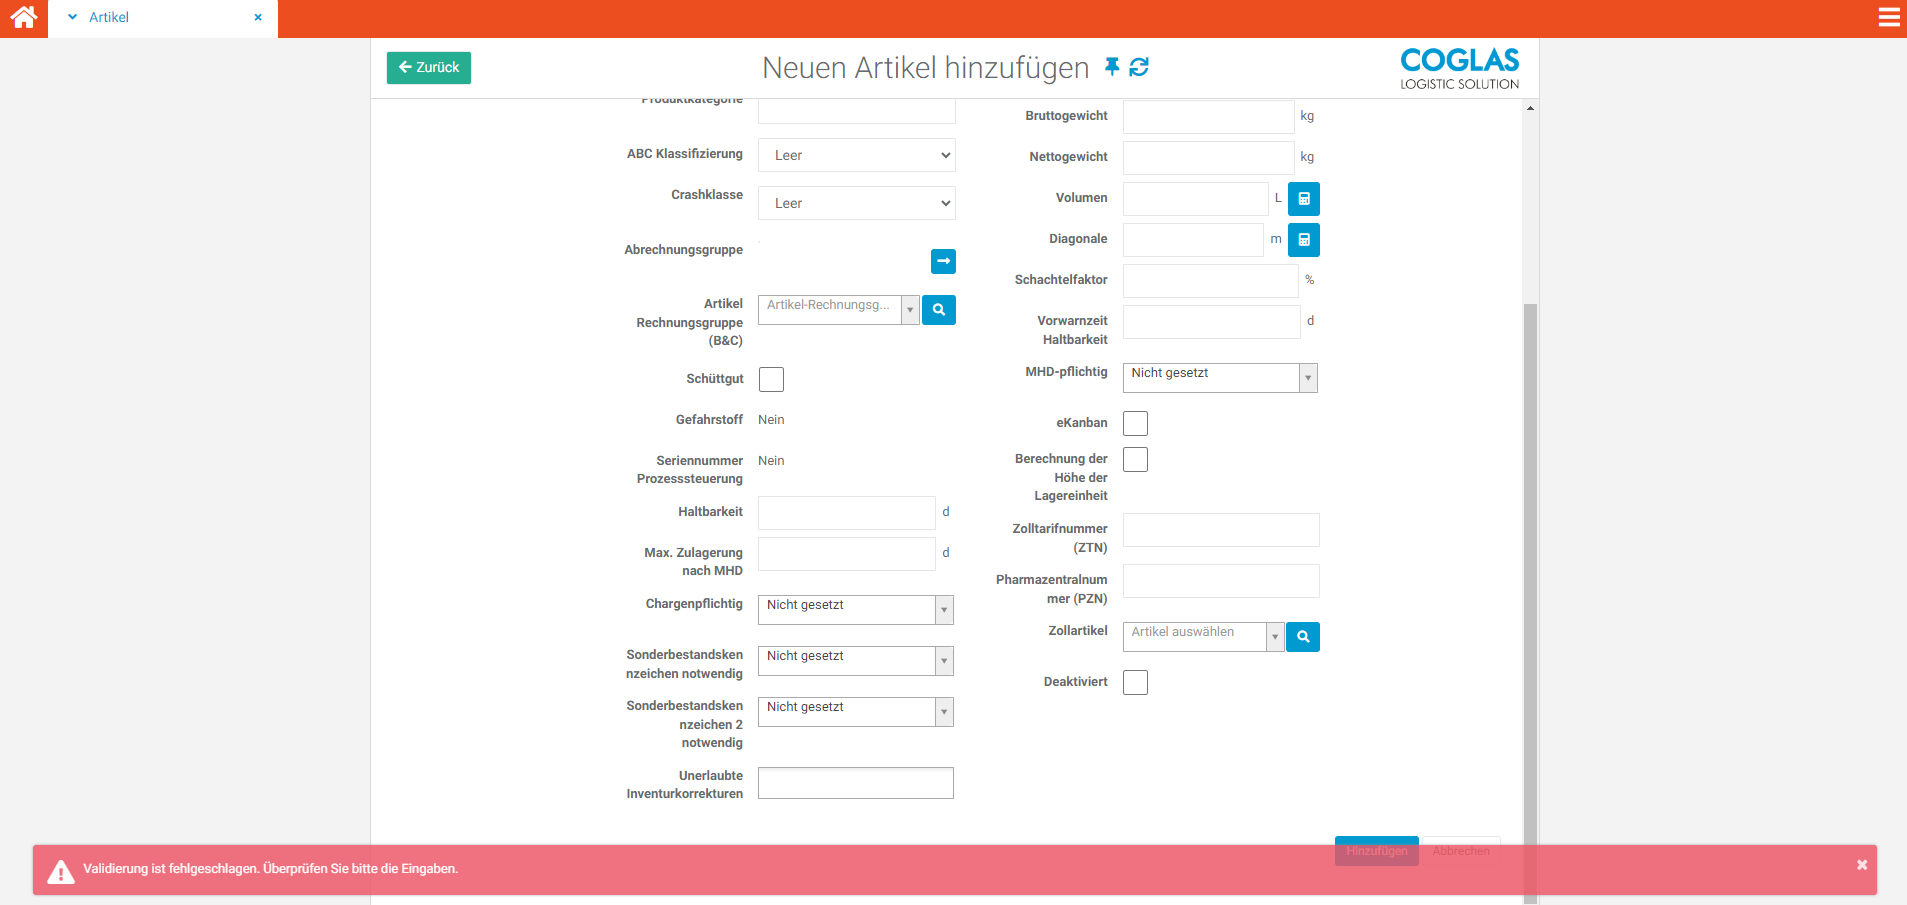Switch to the Artikel tab

click(x=109, y=18)
